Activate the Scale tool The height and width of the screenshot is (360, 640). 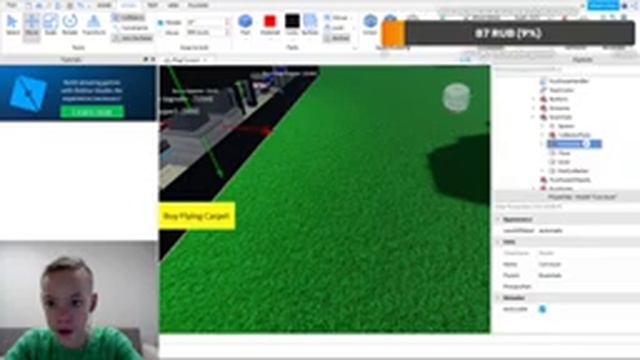[51, 24]
